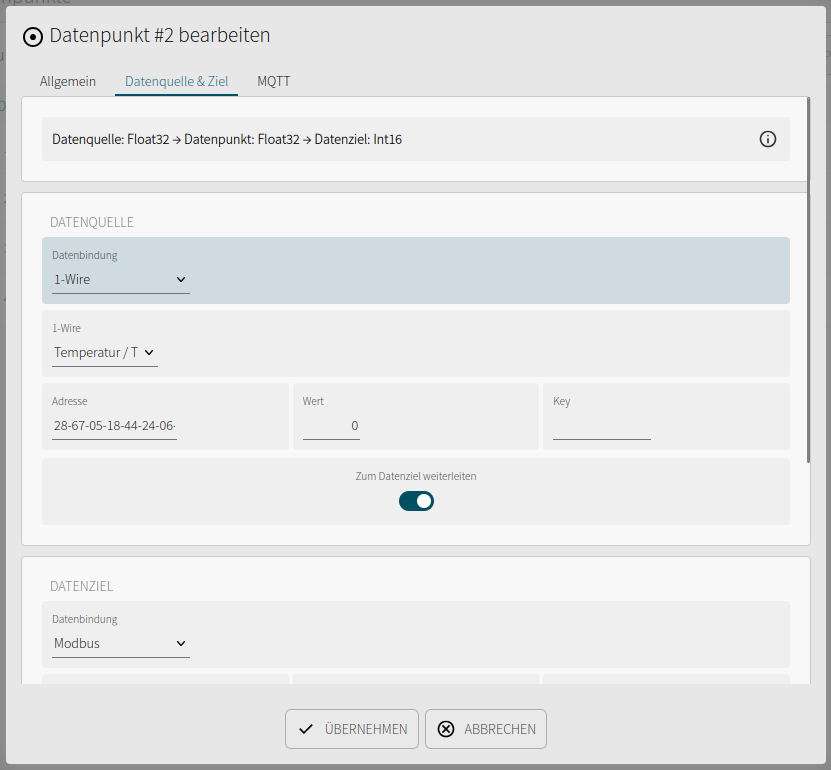Click the Datenpunkt #2 bearbeiten title
Screen dimensions: 831x770
coord(160,35)
